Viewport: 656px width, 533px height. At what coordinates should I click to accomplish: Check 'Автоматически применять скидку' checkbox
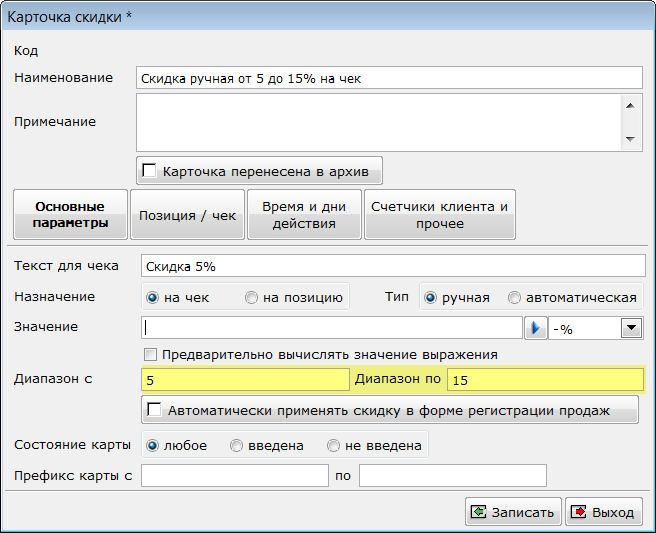click(x=154, y=410)
